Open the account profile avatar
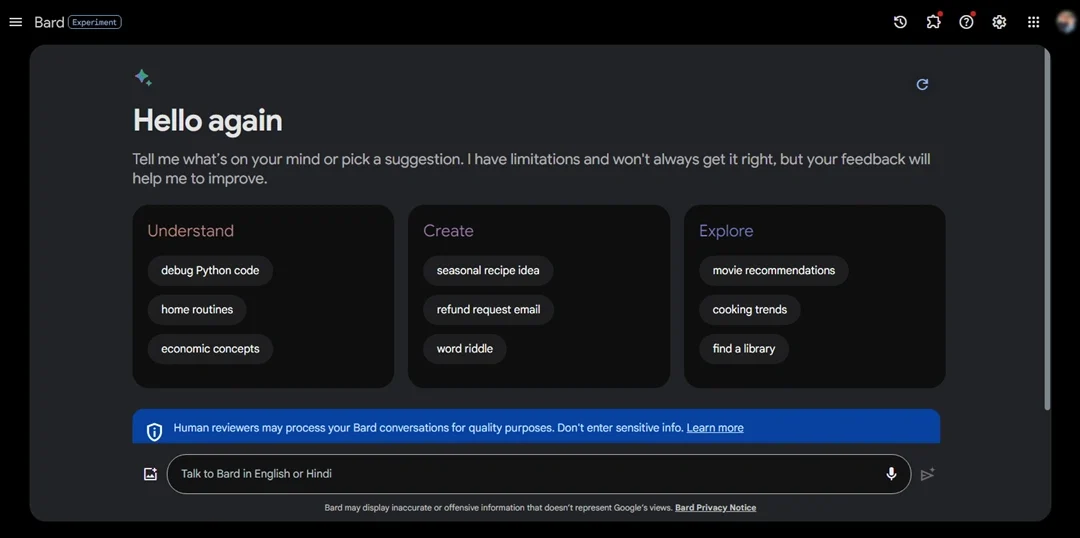1080x538 pixels. 1066,22
